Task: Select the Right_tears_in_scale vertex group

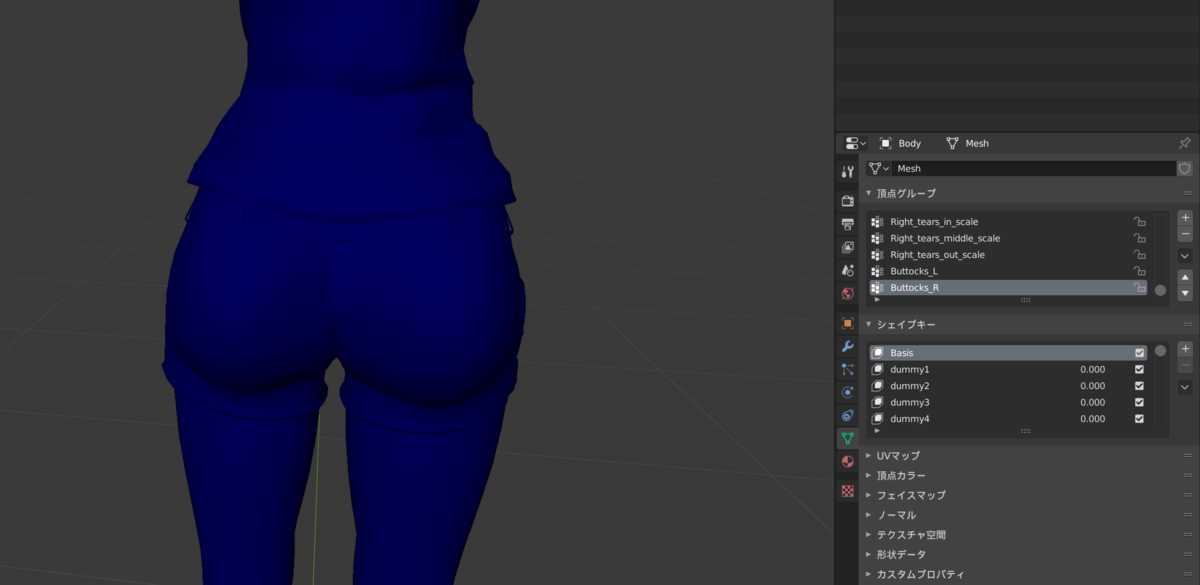Action: (1009, 222)
